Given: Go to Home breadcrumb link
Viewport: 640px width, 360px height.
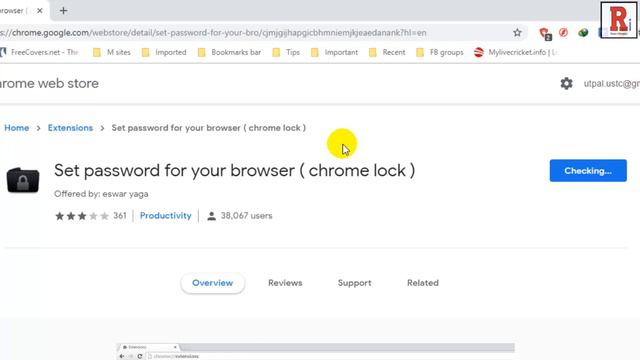Looking at the screenshot, I should pyautogui.click(x=17, y=128).
